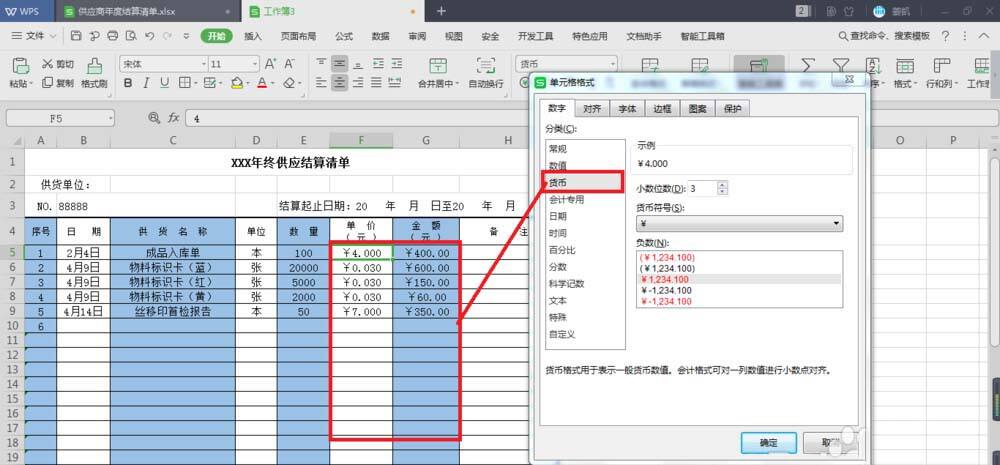Click the Wrap Text (自动换行) icon

point(486,66)
